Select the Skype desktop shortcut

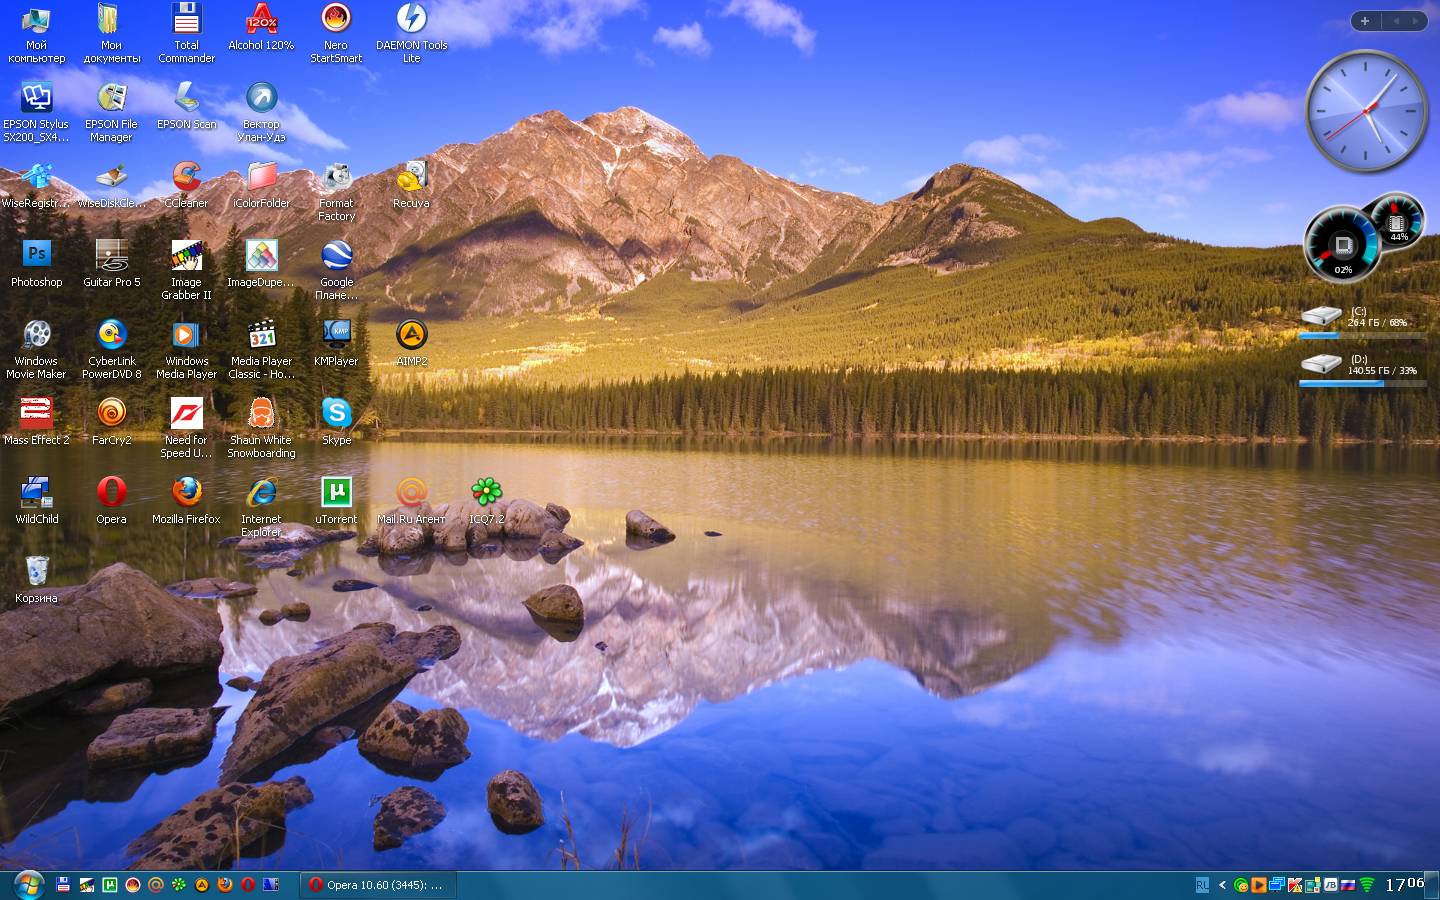tap(336, 413)
